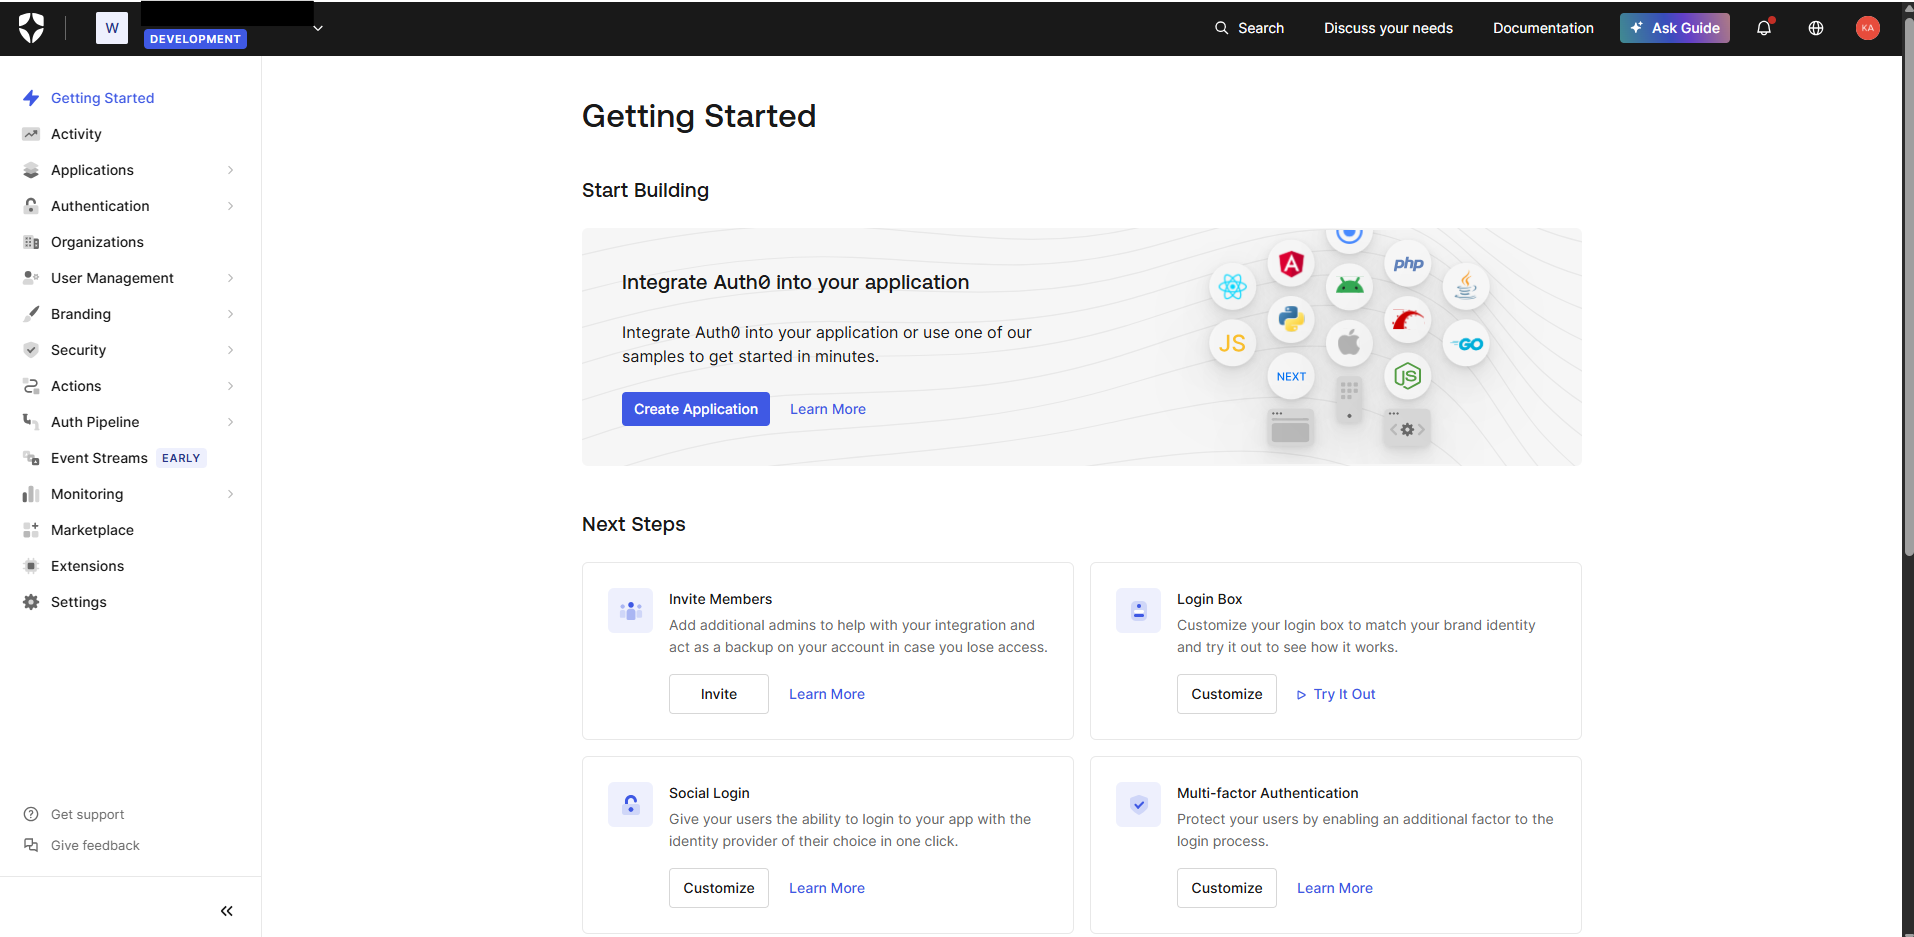
Task: Expand the Authentication menu
Action: [230, 206]
